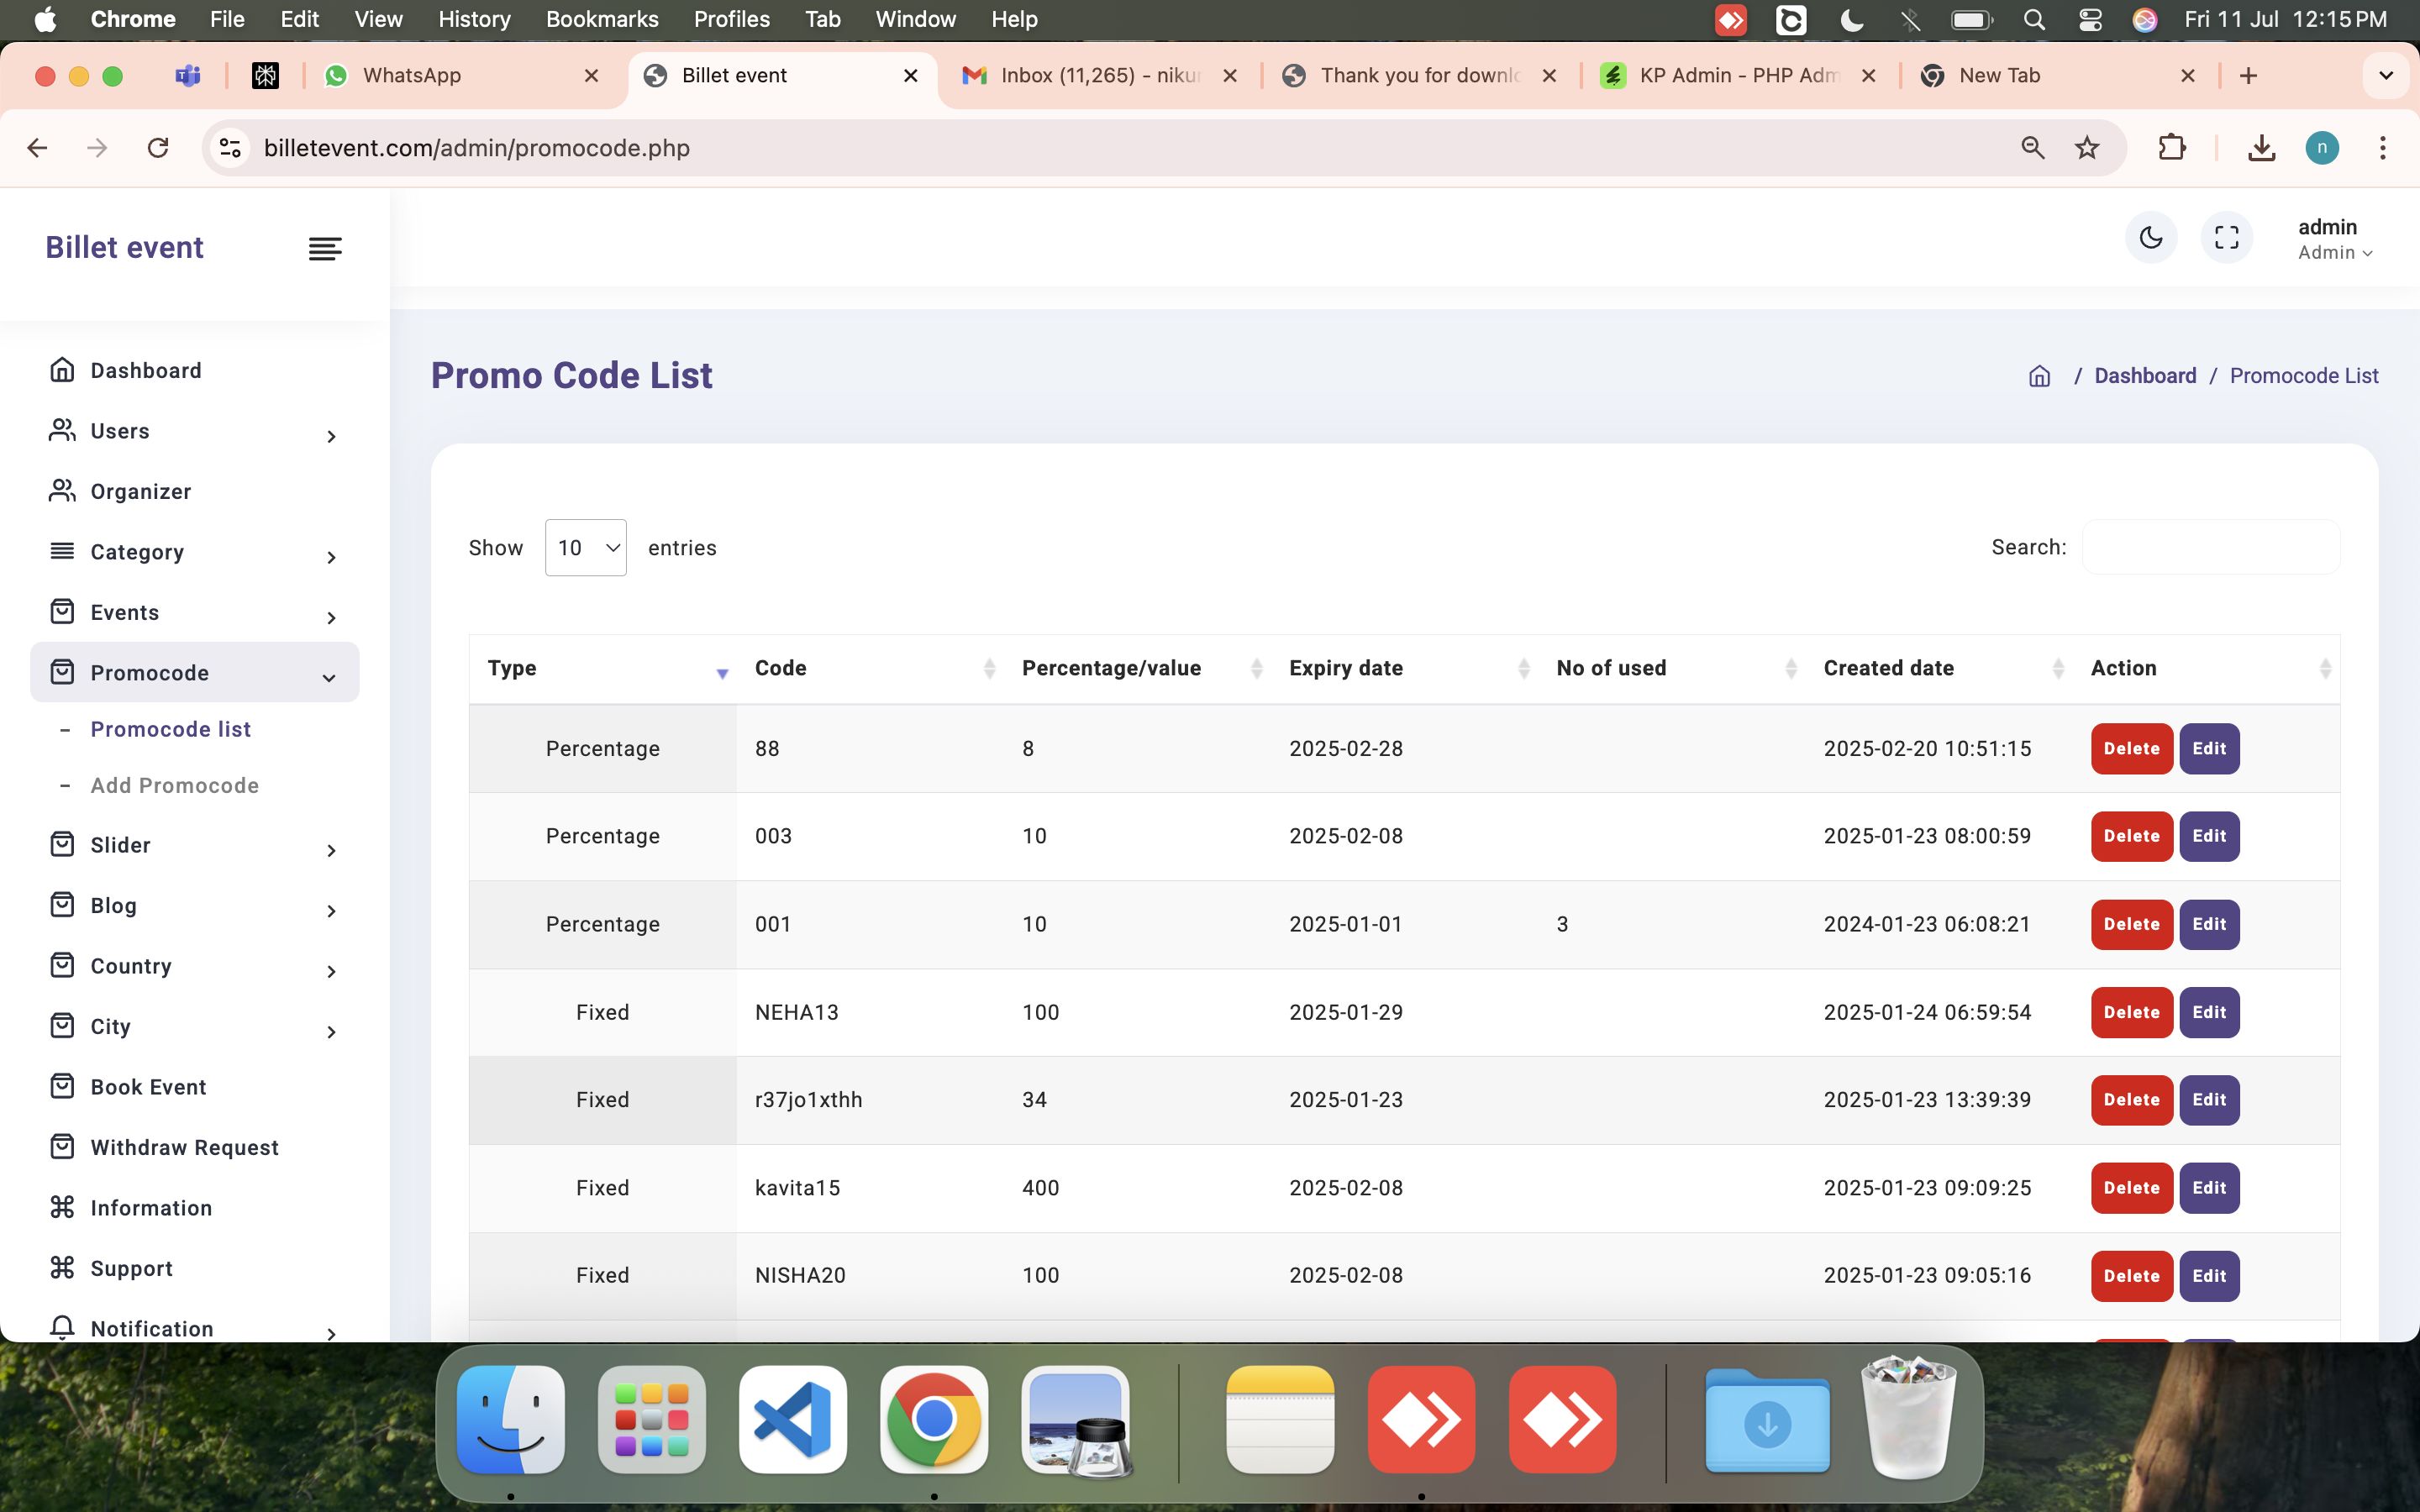
Task: Click the Notification bell item
Action: pos(152,1328)
